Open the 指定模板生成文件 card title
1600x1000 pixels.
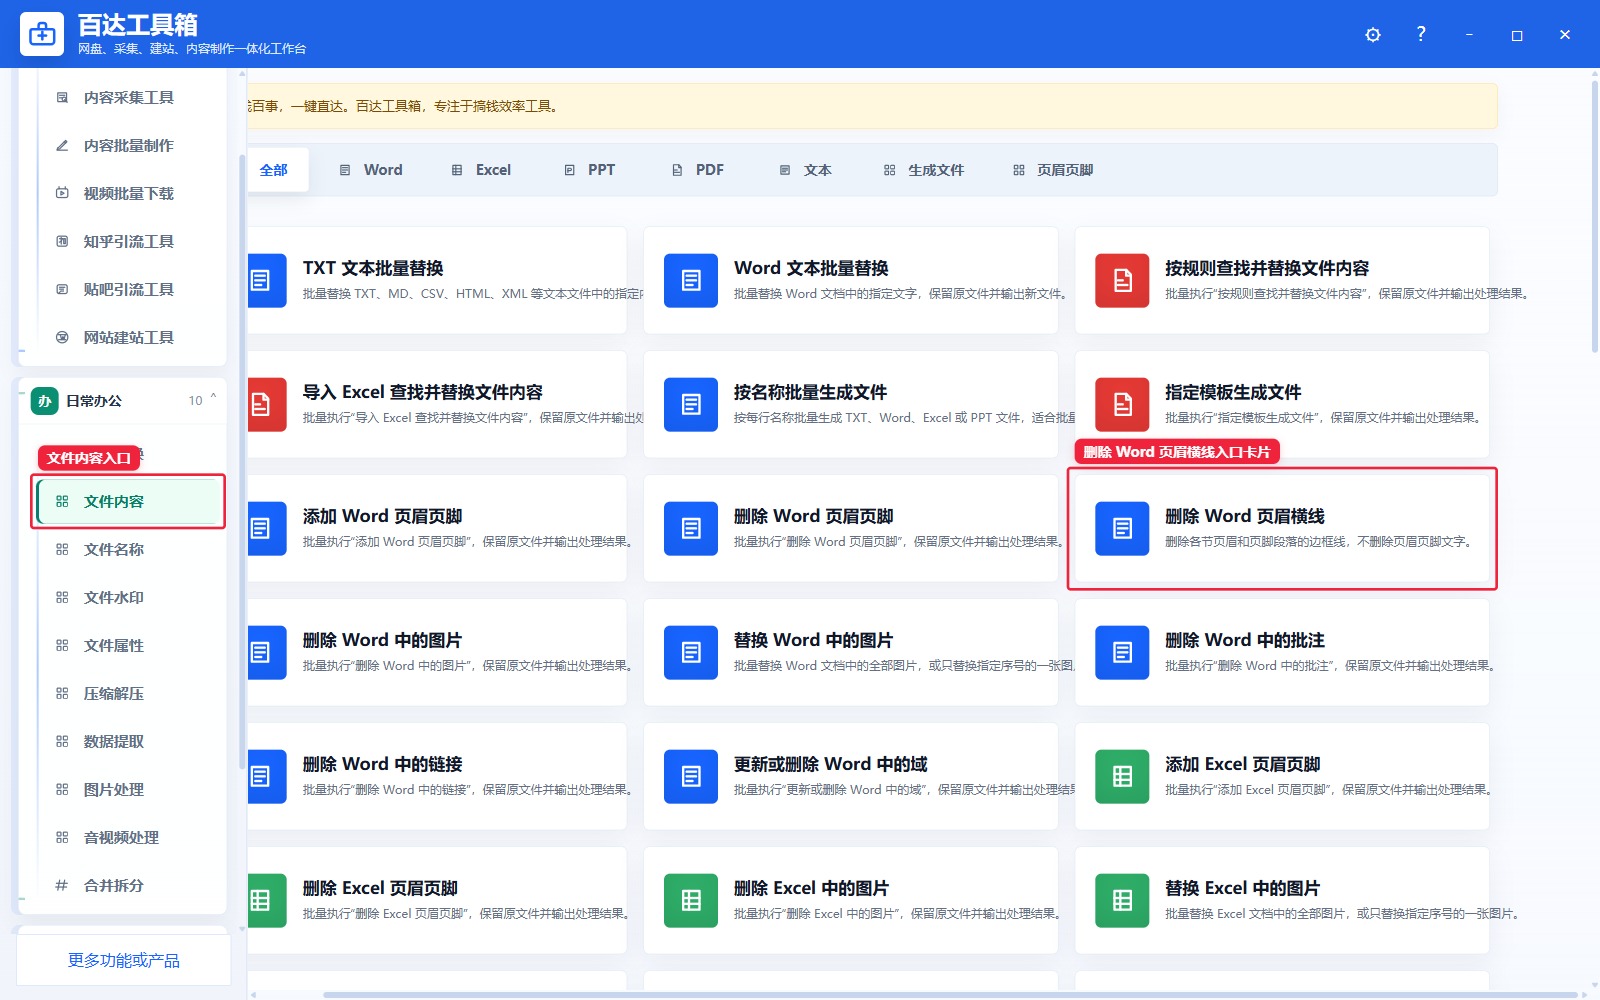coord(1233,392)
